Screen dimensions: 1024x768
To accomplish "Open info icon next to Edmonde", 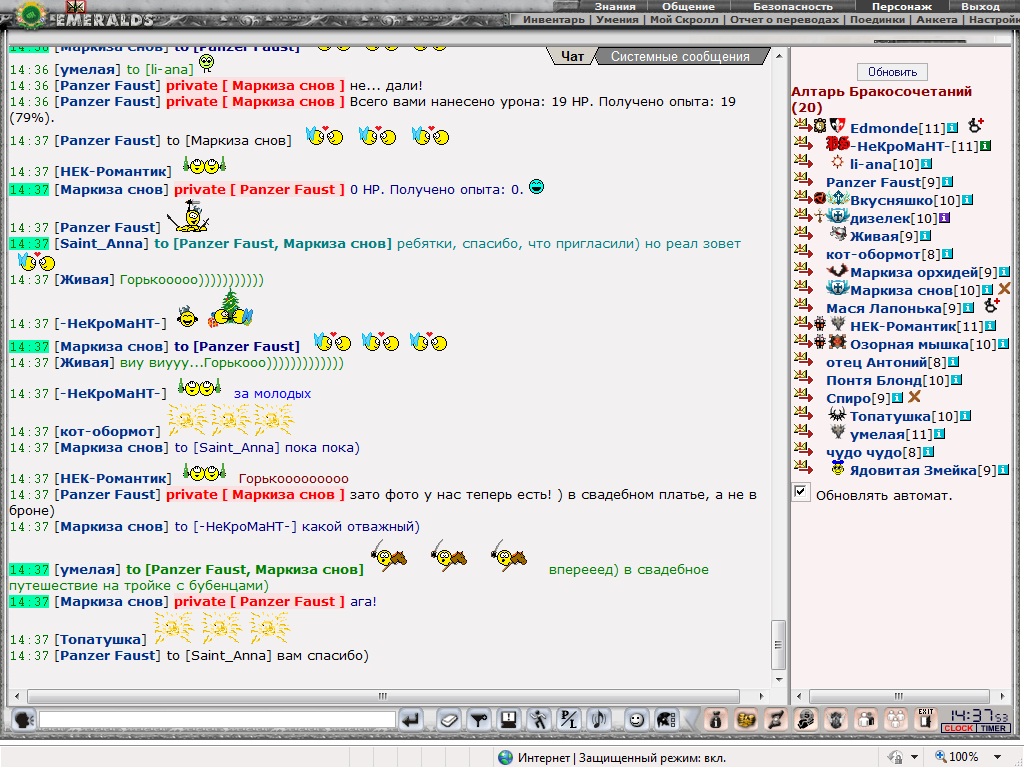I will (952, 128).
